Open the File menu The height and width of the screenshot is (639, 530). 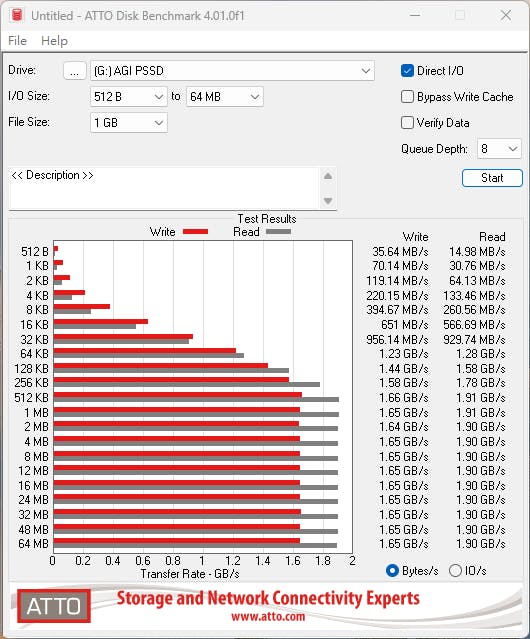17,41
